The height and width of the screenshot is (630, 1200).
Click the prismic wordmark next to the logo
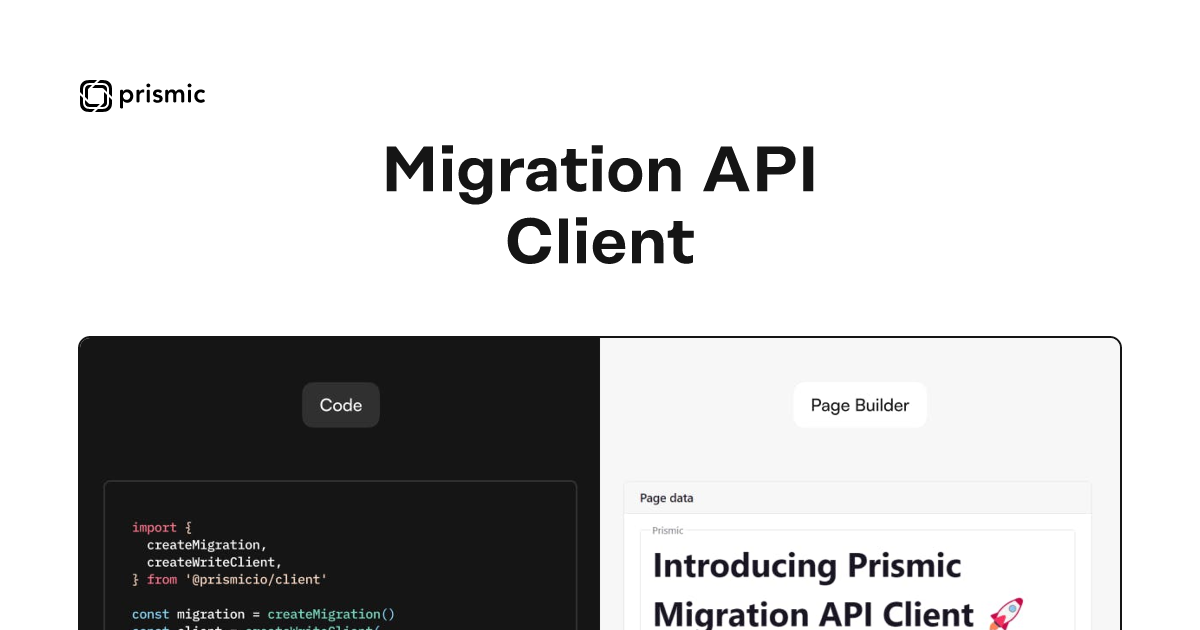163,96
